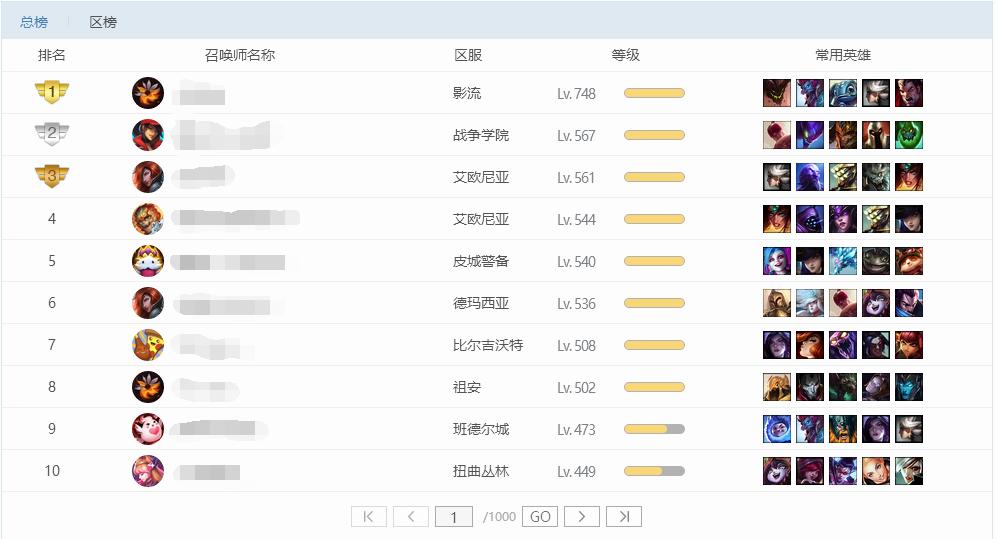The height and width of the screenshot is (539, 997).
Task: Jump to the first page of rankings
Action: pos(368,516)
